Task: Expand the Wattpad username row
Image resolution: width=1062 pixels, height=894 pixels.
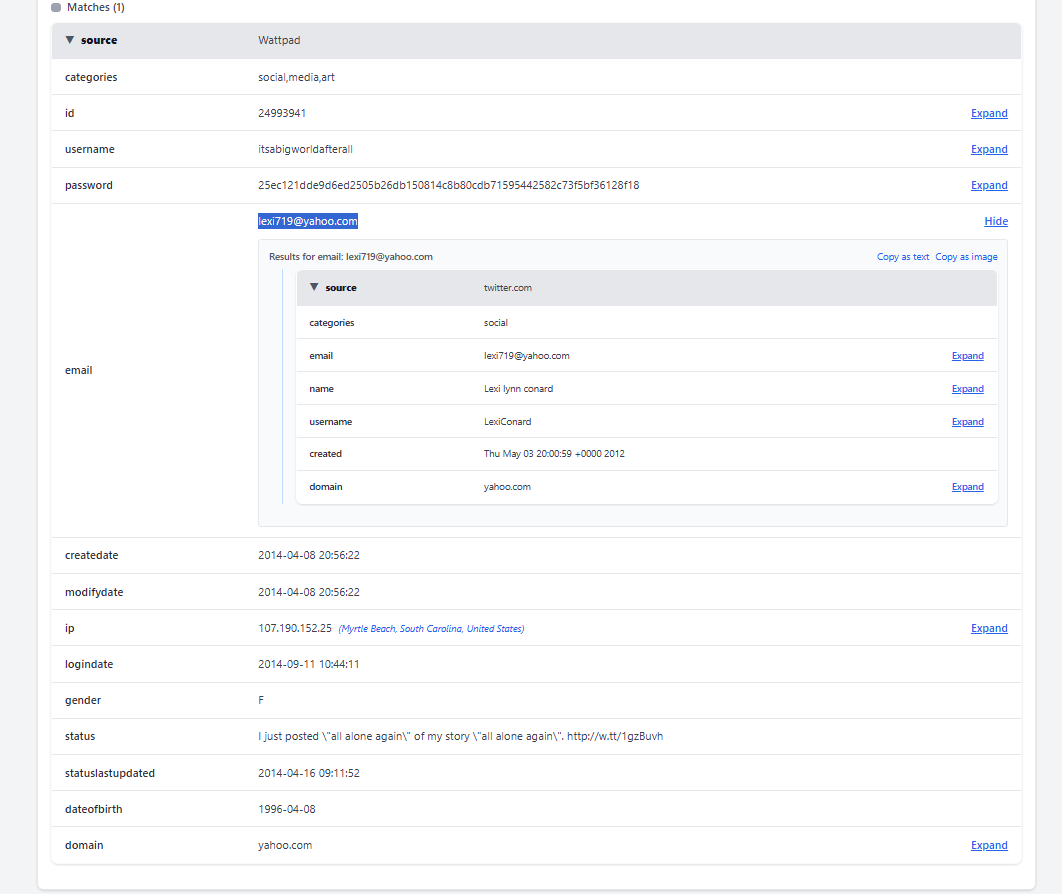Action: [988, 149]
